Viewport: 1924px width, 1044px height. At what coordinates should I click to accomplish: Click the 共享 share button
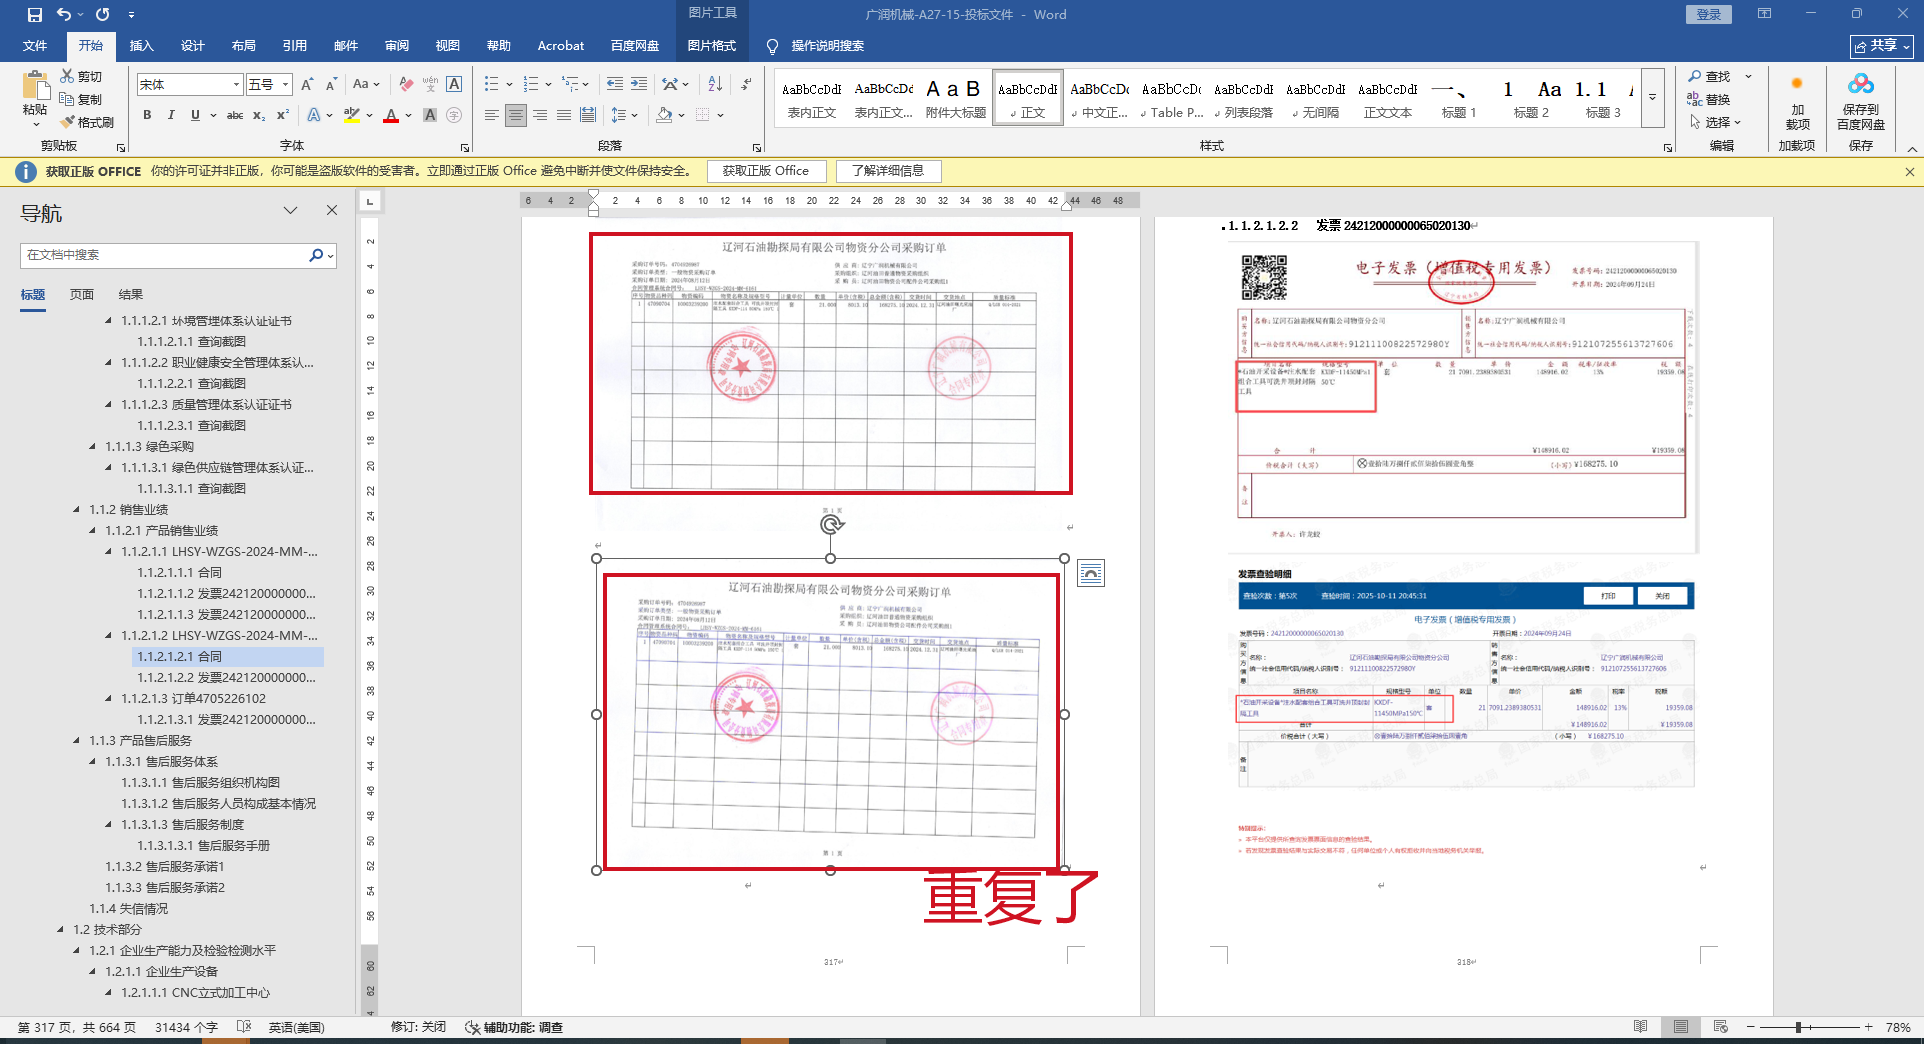coord(1882,46)
